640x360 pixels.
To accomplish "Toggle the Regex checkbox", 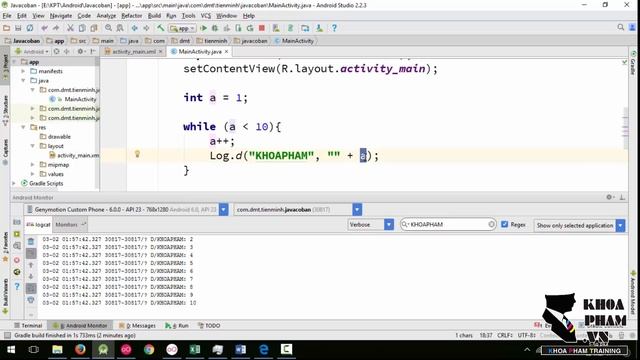I will 504,224.
